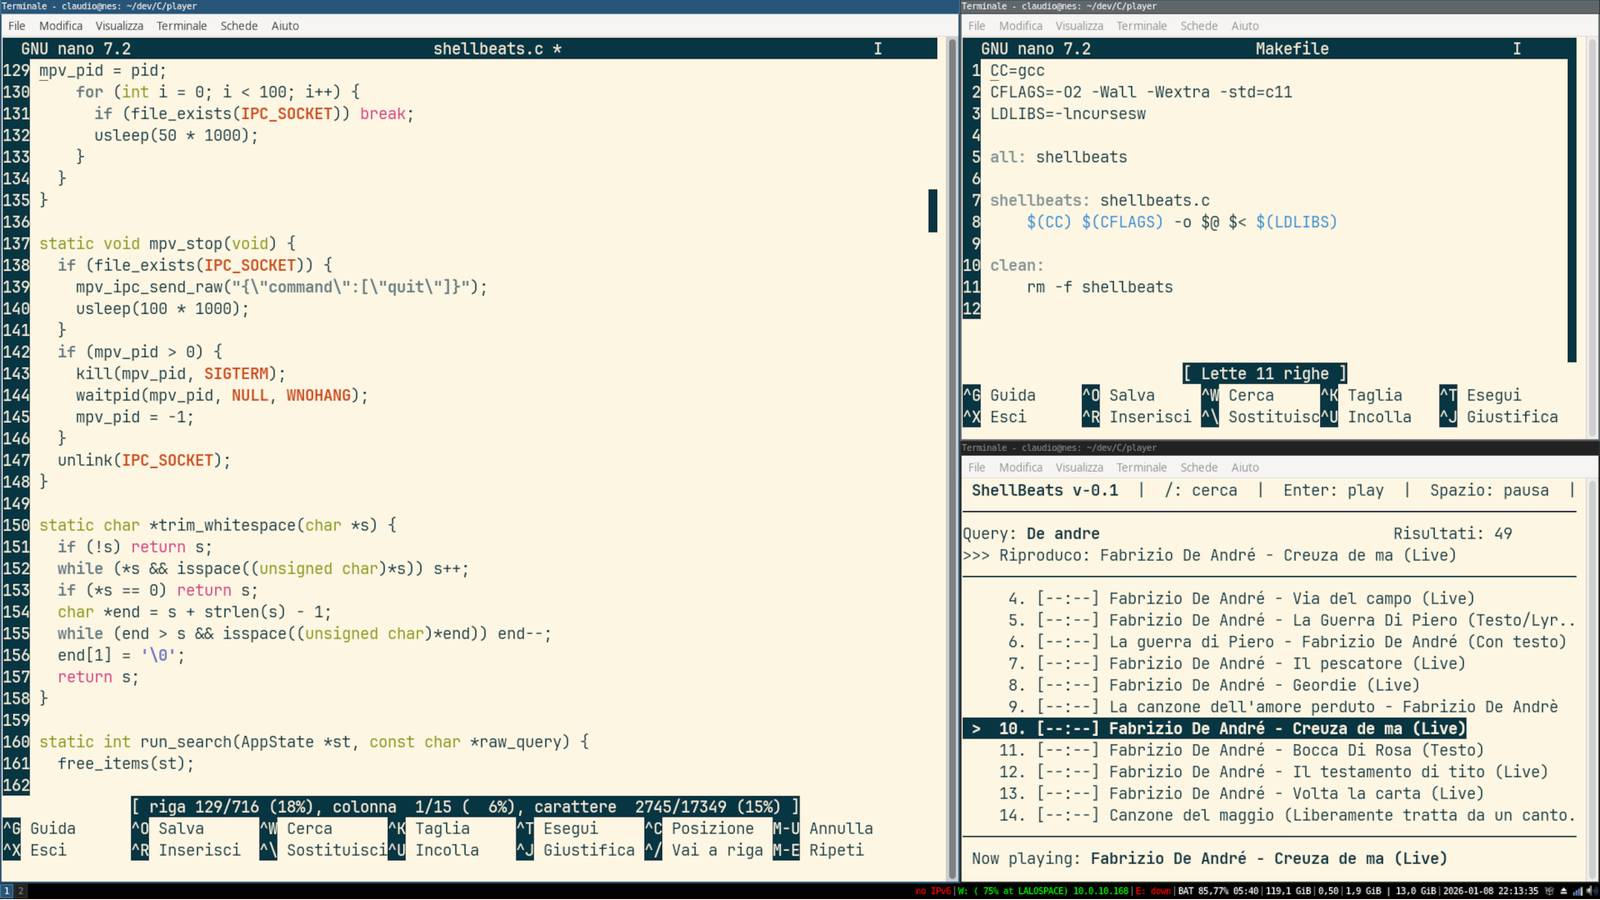
Task: Click '/: cerca' hint in ShellBeats header
Action: (1200, 491)
